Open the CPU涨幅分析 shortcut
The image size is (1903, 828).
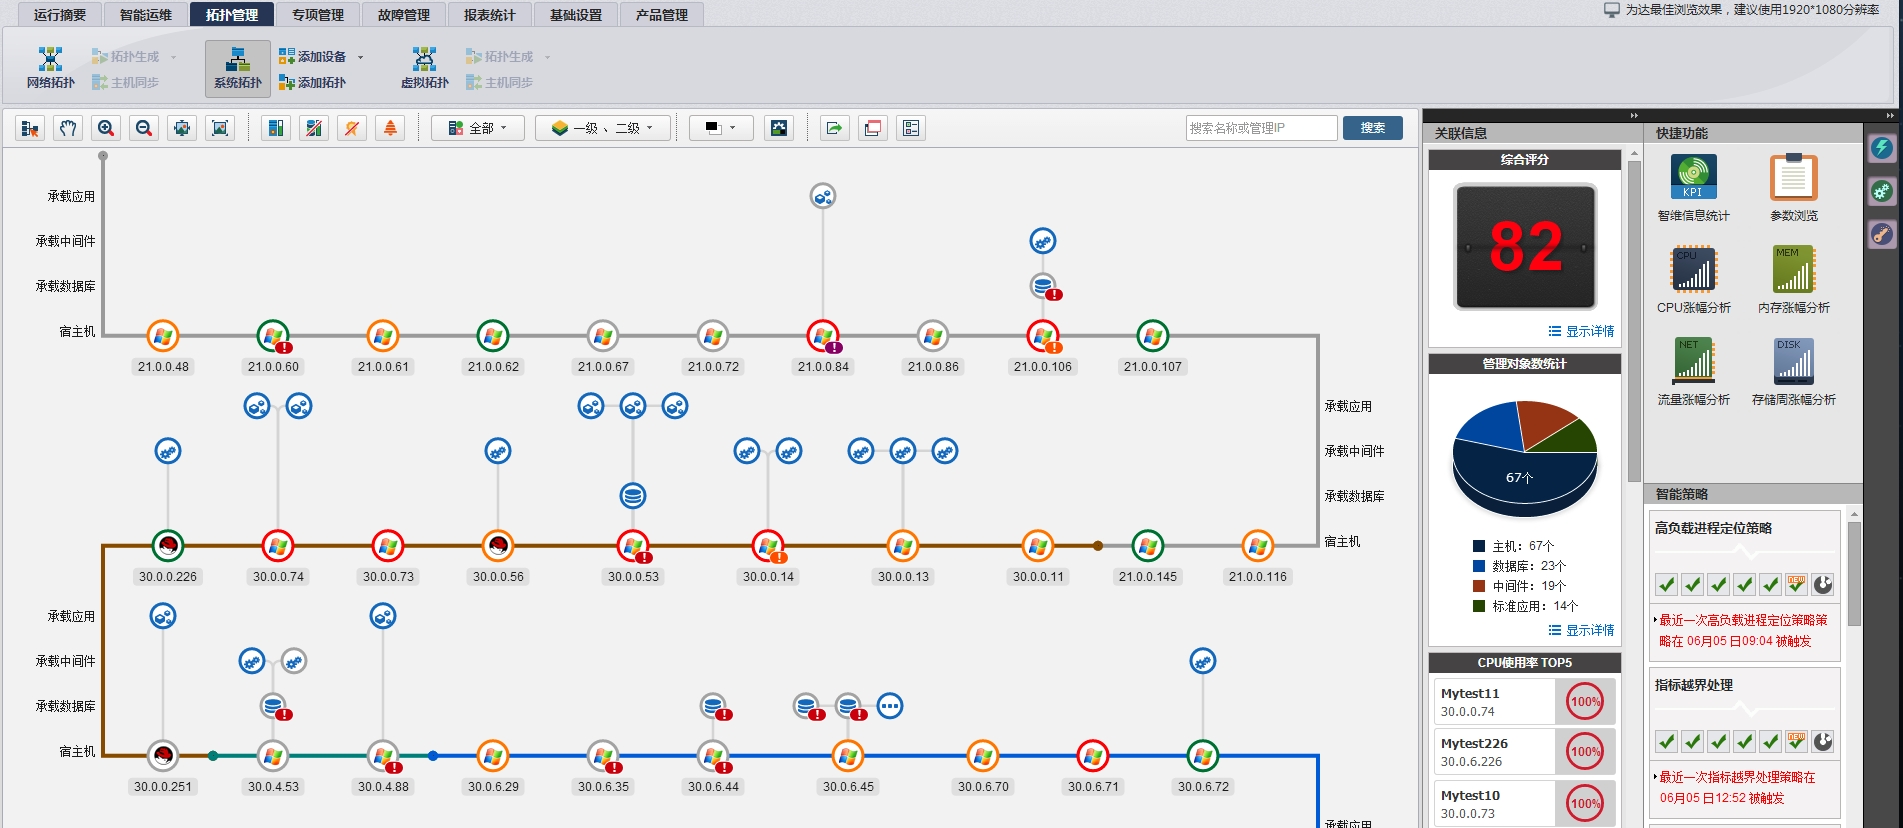1693,270
